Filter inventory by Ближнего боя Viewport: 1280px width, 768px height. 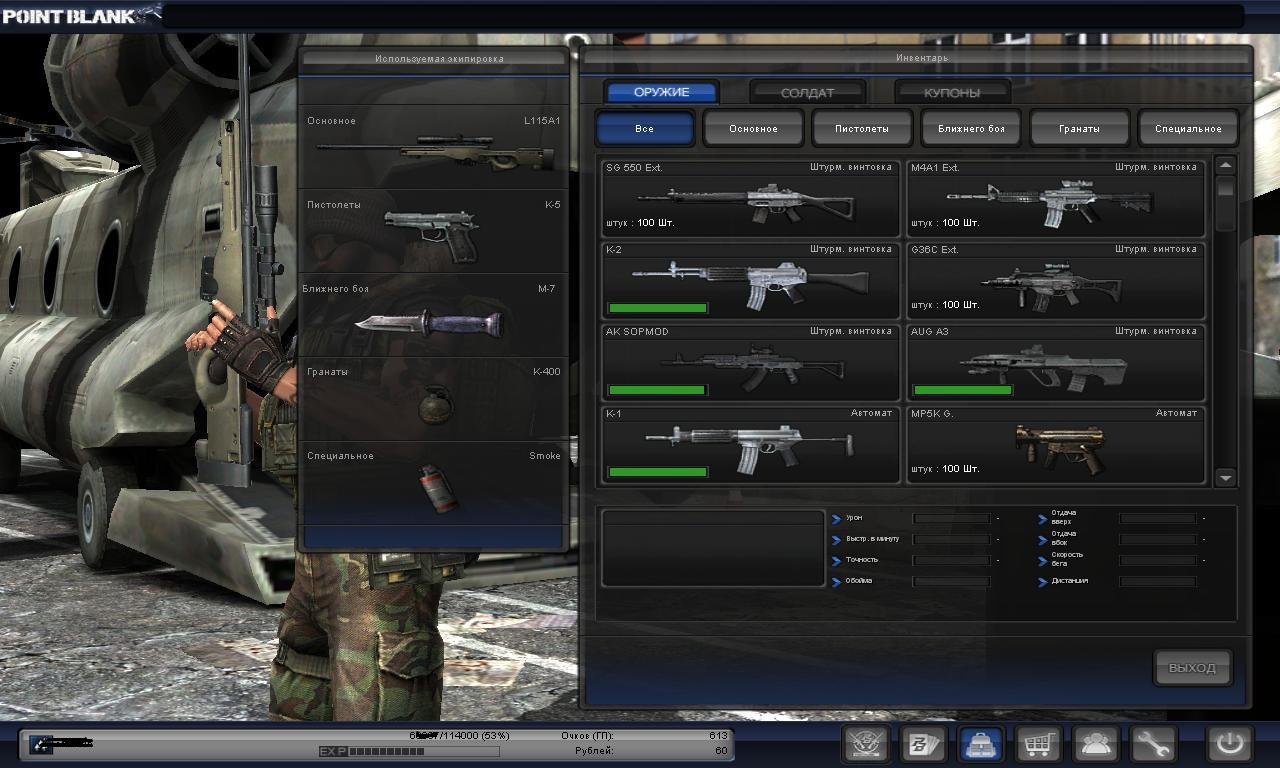pos(971,129)
